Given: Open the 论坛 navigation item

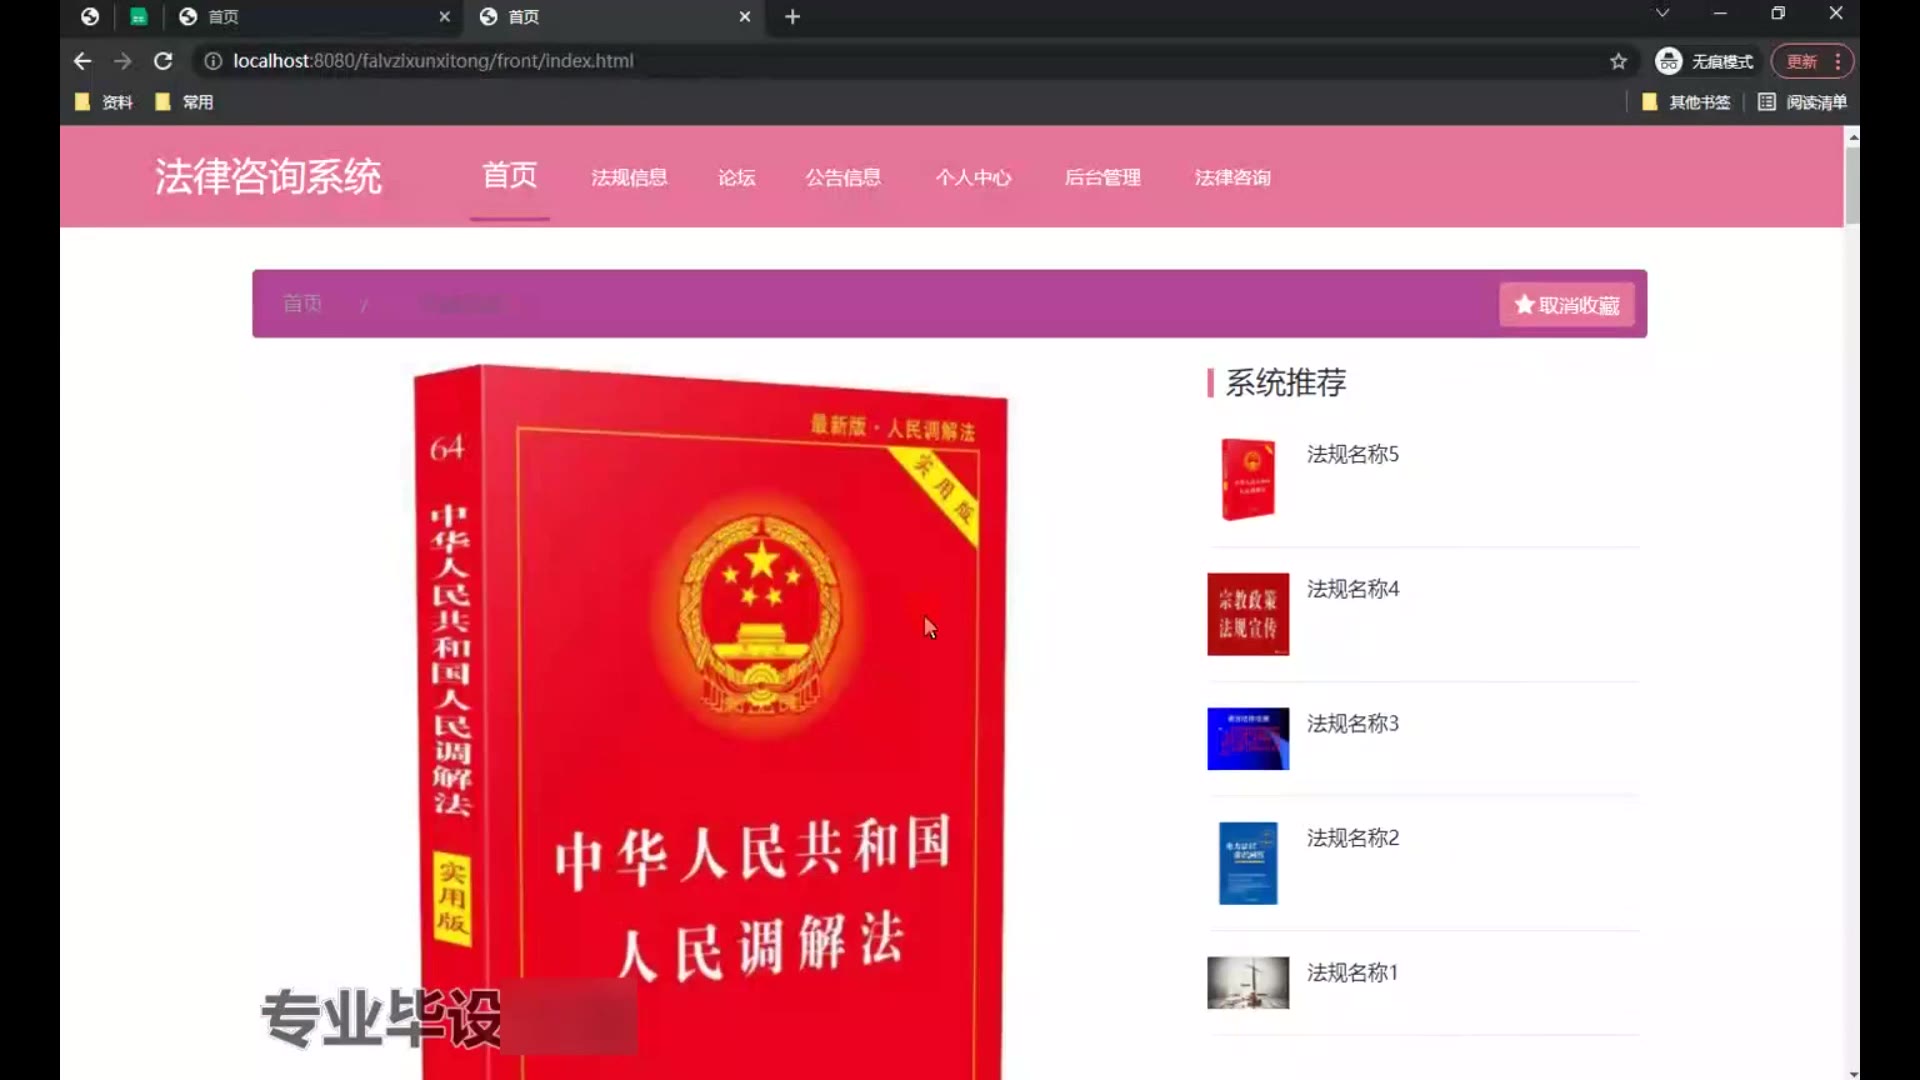Looking at the screenshot, I should [736, 177].
